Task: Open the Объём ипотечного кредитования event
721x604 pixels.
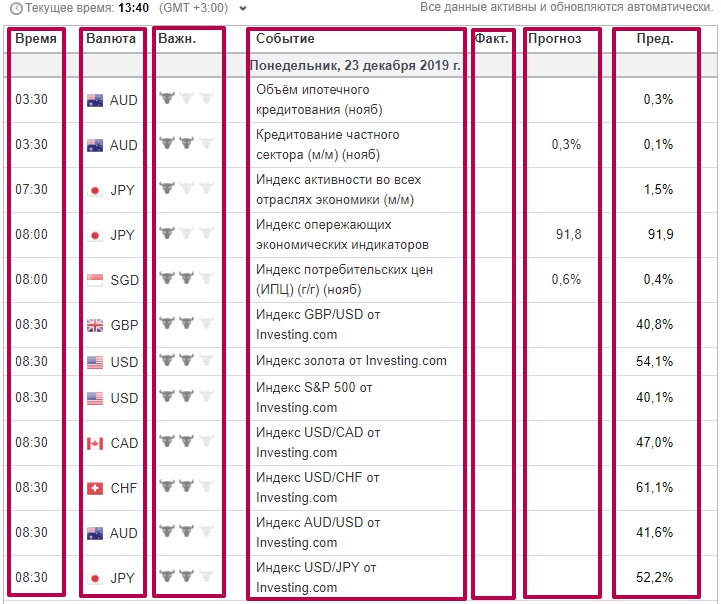Action: point(319,99)
